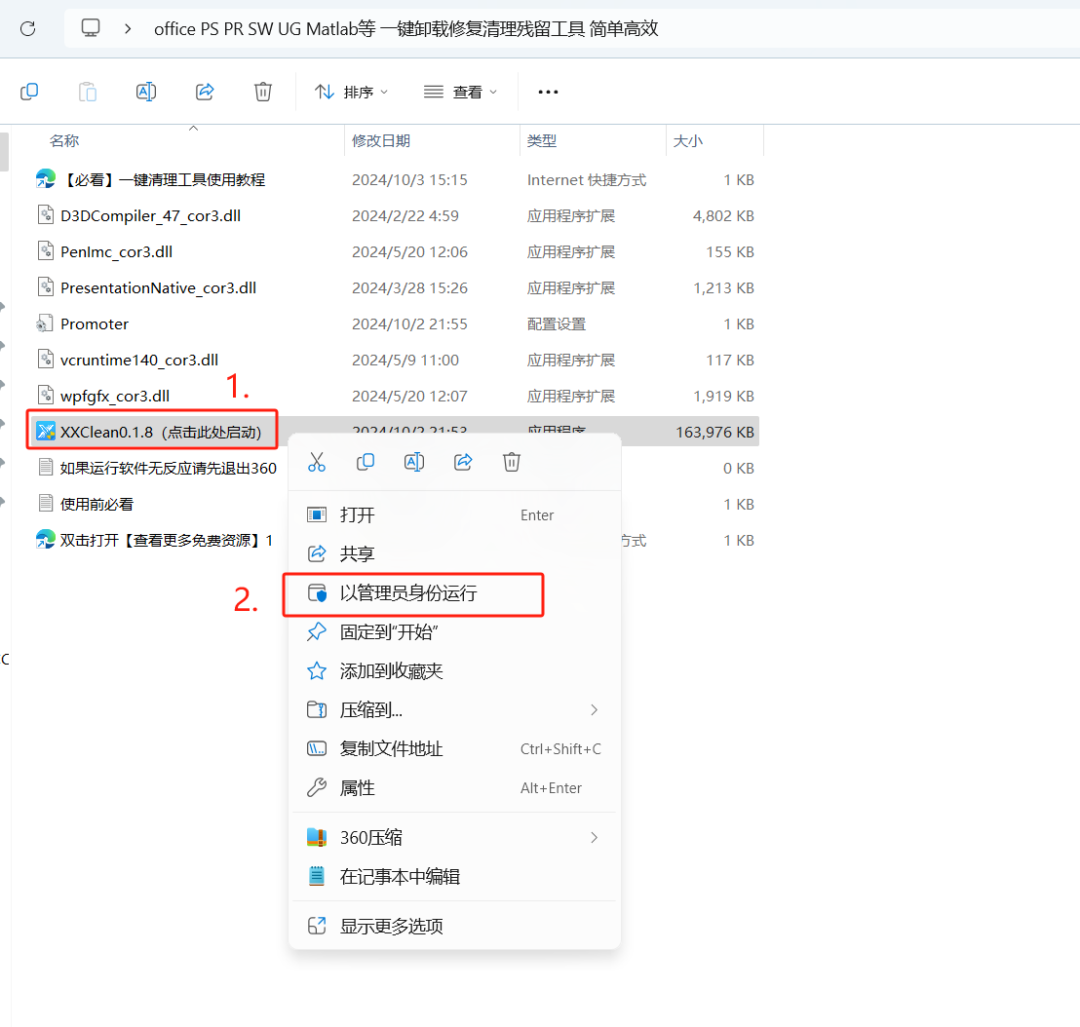1080x1027 pixels.
Task: Select the PenImc_cor3.dll file
Action: 116,251
